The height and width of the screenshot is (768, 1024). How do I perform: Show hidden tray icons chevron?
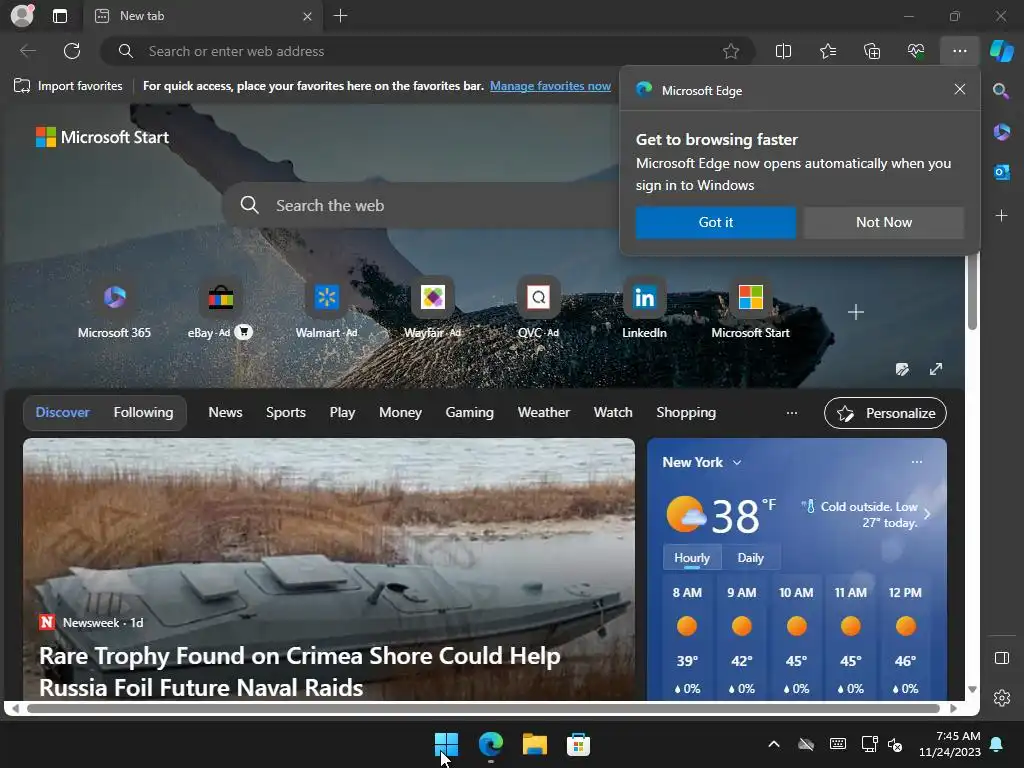pos(774,744)
